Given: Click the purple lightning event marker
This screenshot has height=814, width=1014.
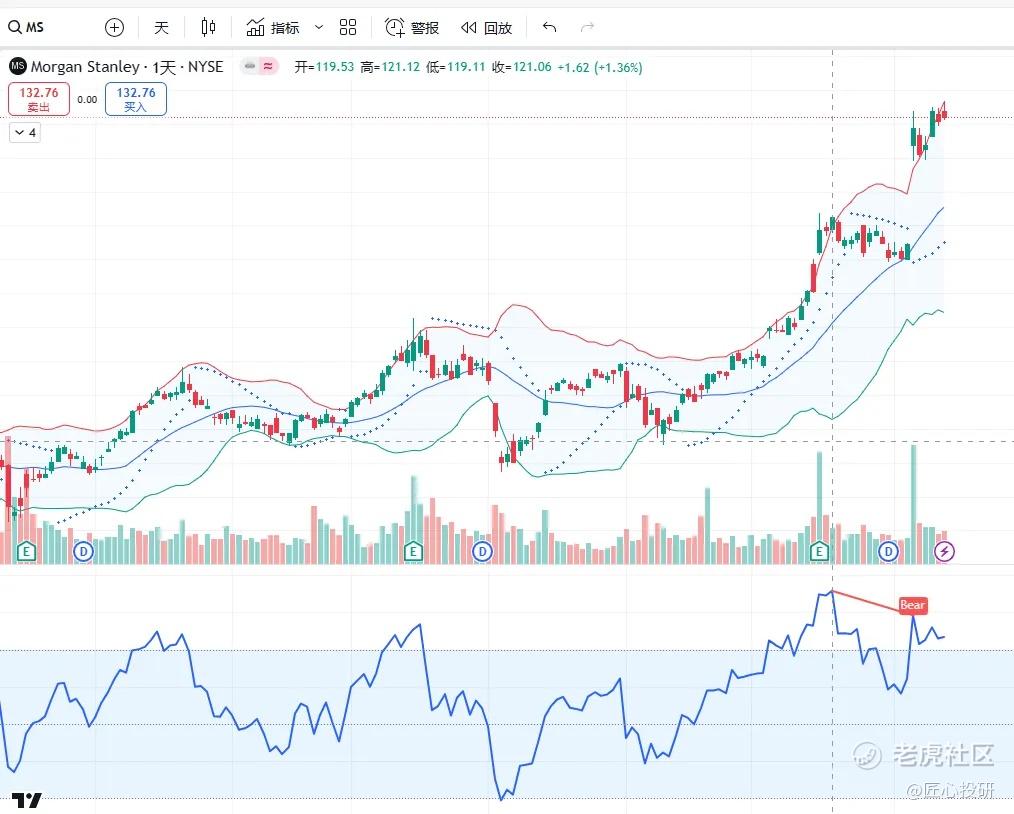Looking at the screenshot, I should pyautogui.click(x=943, y=551).
